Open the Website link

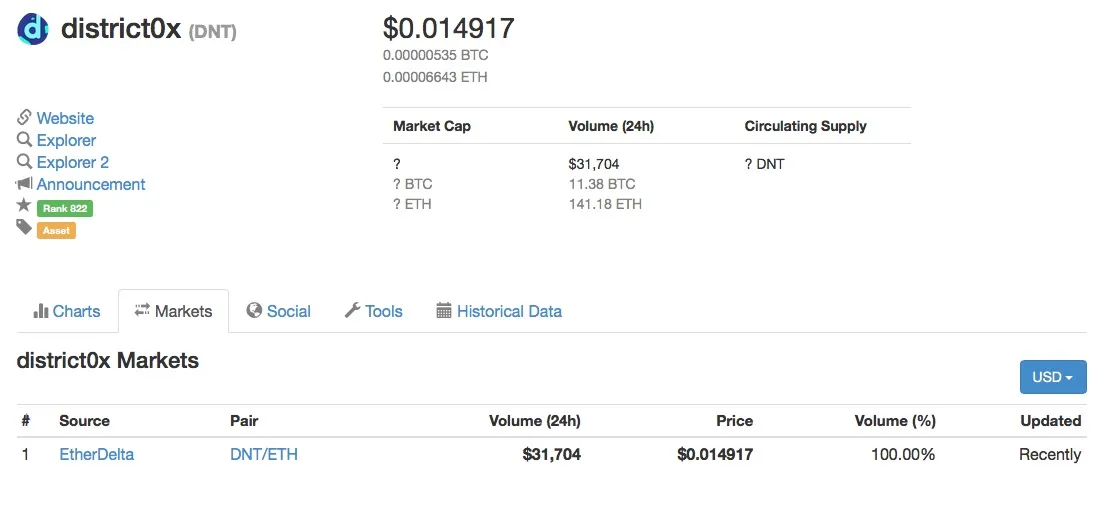65,118
